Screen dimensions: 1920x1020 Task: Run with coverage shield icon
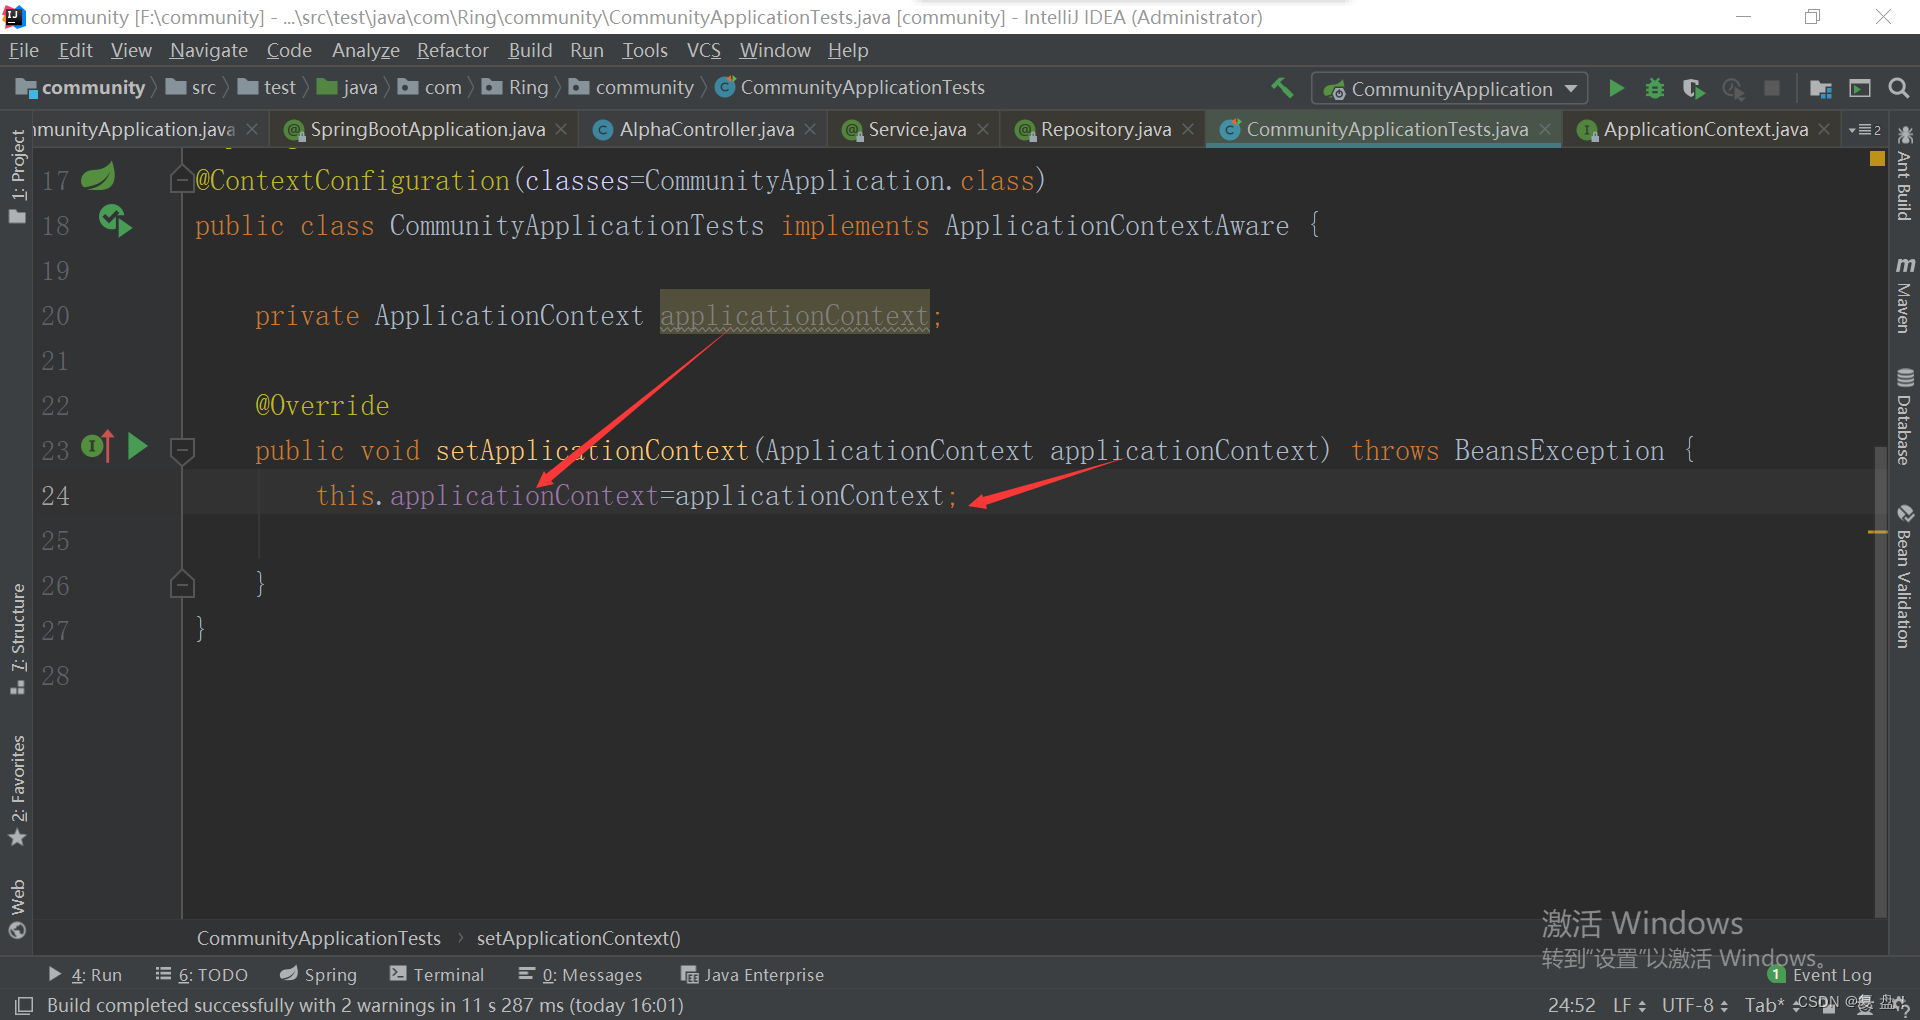pyautogui.click(x=1693, y=88)
